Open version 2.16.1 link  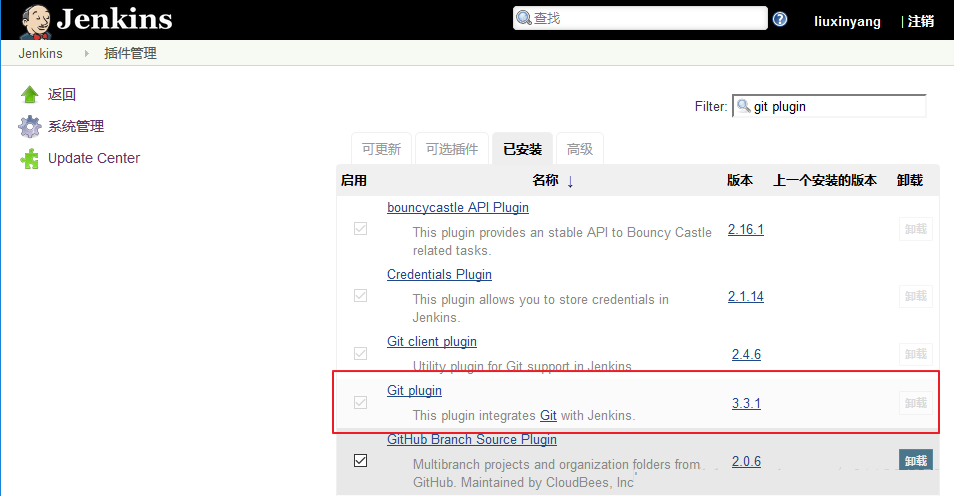coord(746,229)
